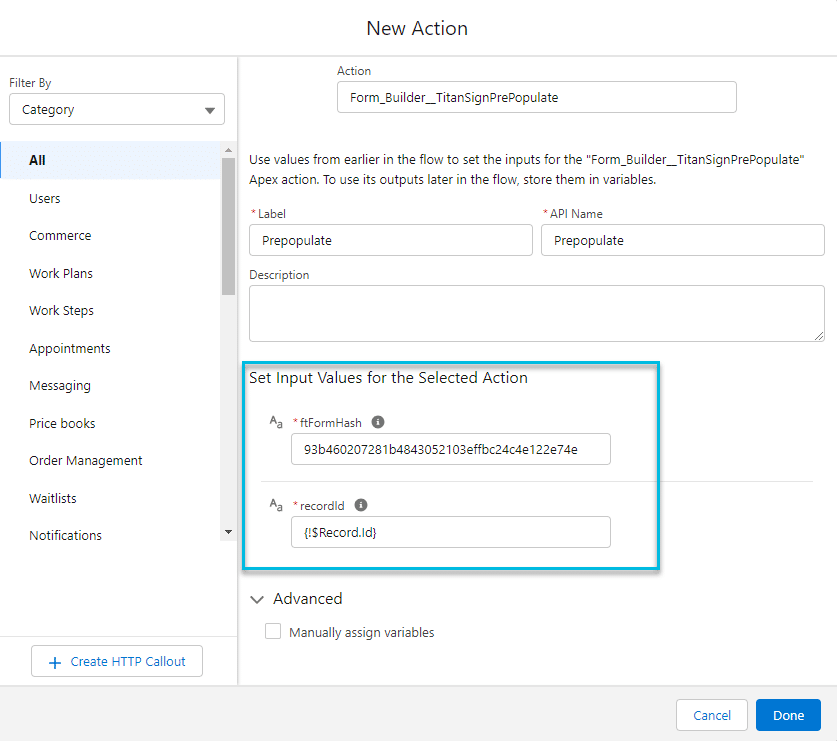Click the text-type icon beside ftFormHash
This screenshot has width=837, height=741.
tap(276, 422)
